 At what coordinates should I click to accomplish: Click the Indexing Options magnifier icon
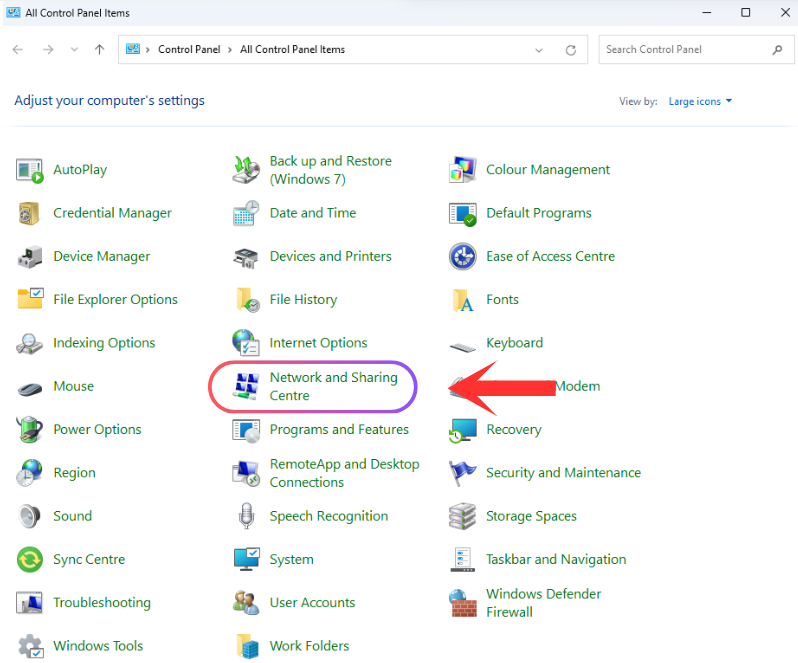pyautogui.click(x=30, y=343)
